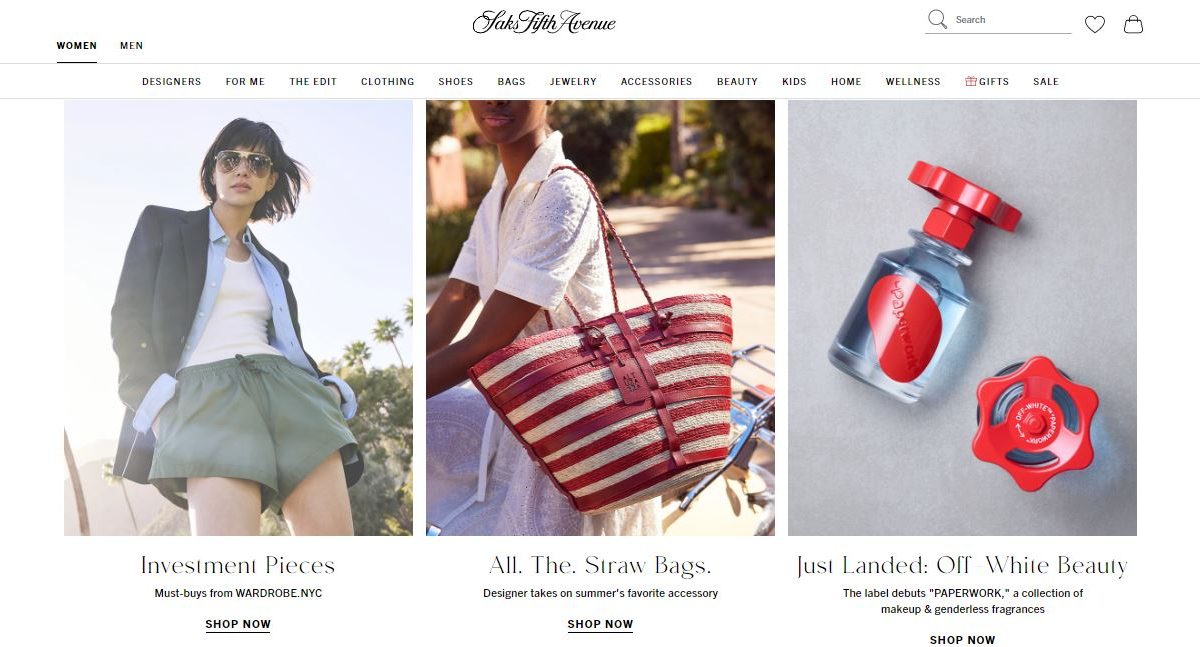1200x647 pixels.
Task: Select the Women tab
Action: tap(76, 46)
